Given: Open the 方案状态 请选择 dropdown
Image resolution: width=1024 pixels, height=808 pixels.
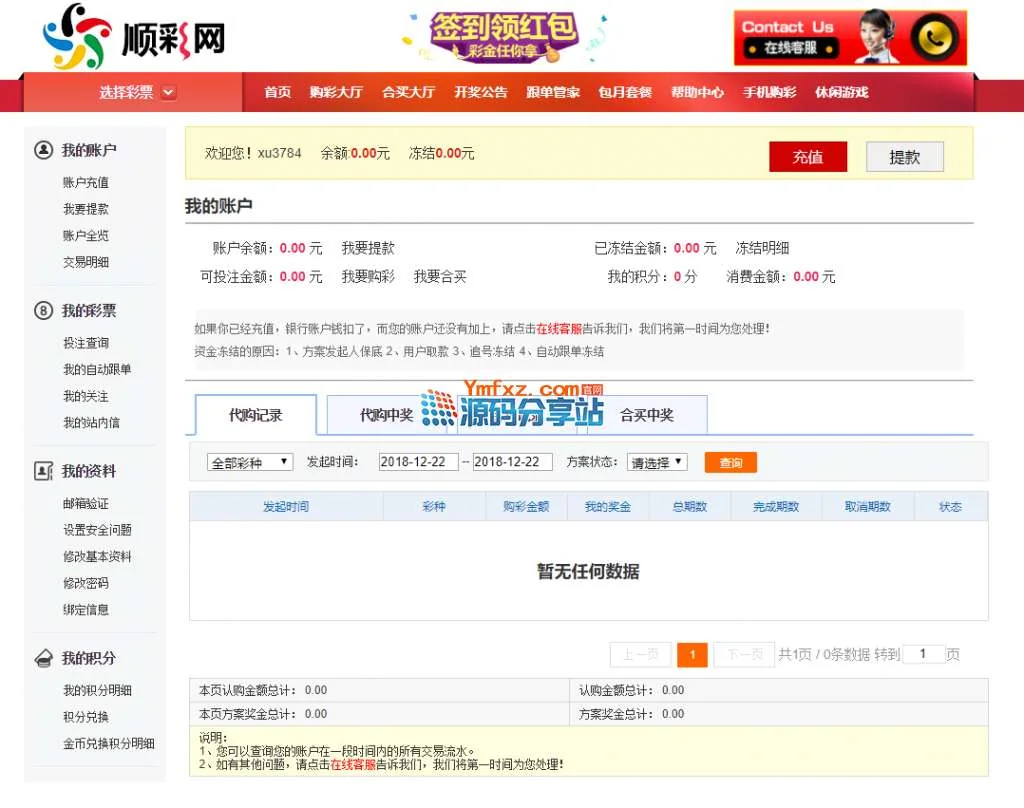Looking at the screenshot, I should pos(657,462).
